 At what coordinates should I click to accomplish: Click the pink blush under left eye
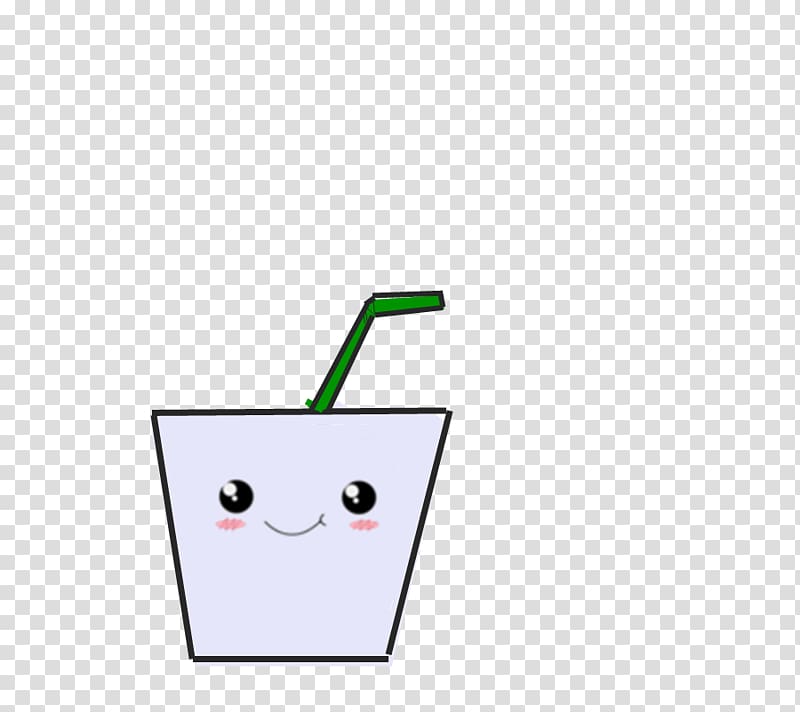[230, 523]
